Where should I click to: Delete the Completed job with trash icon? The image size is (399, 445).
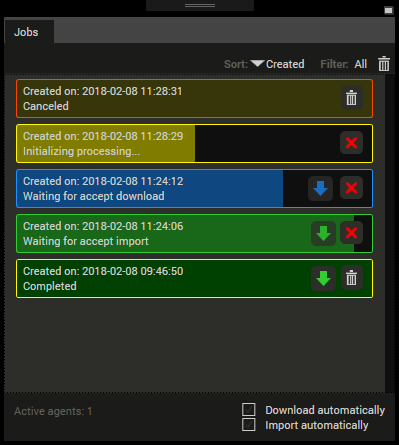[x=351, y=278]
